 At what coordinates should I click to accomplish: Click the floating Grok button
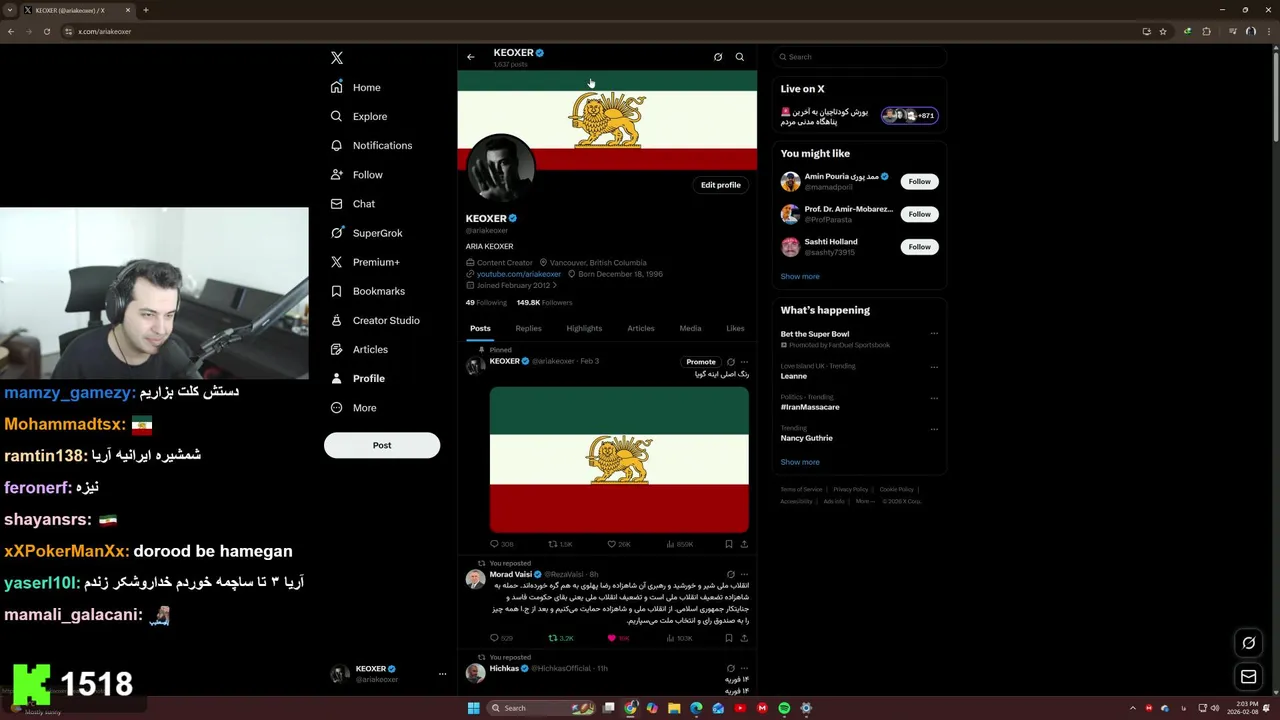pos(1248,643)
